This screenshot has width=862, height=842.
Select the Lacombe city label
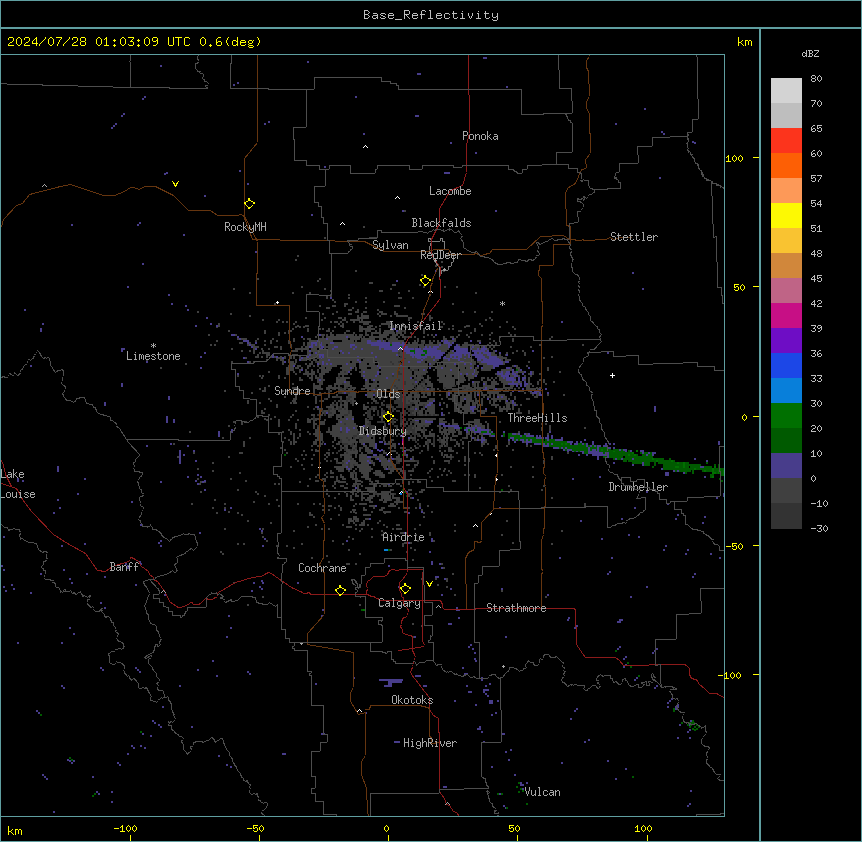[x=450, y=191]
